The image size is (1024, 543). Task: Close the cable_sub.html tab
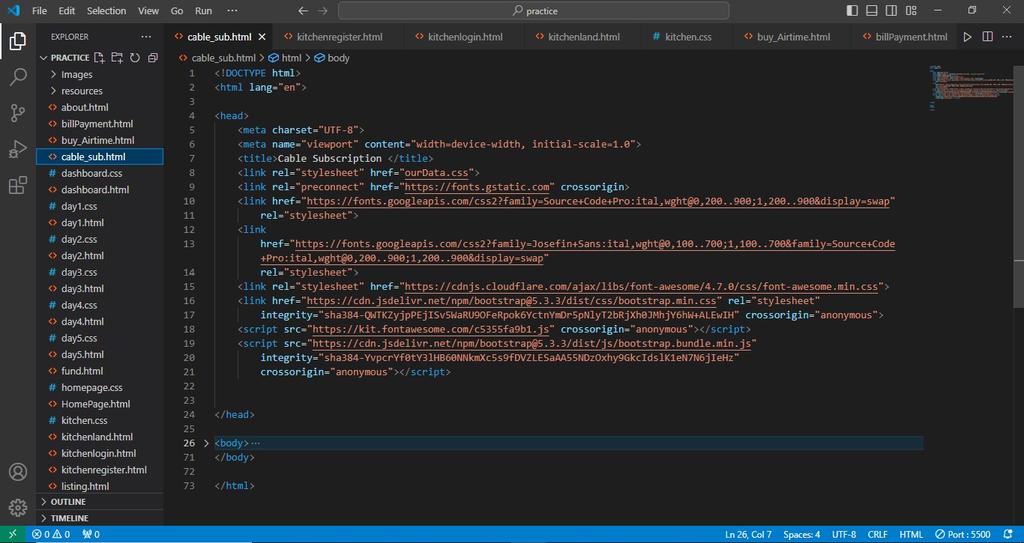[x=262, y=37]
